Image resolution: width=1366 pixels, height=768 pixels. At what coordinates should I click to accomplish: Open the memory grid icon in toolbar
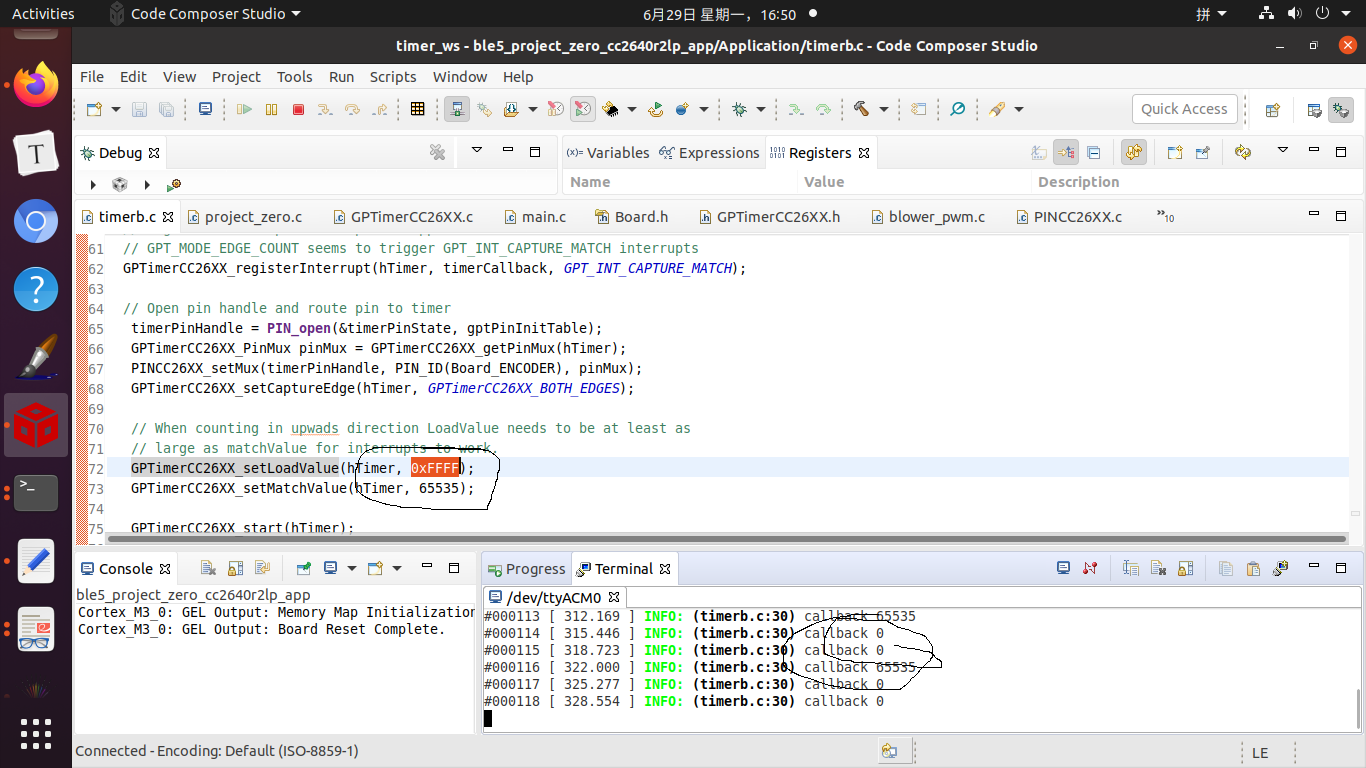pyautogui.click(x=418, y=109)
